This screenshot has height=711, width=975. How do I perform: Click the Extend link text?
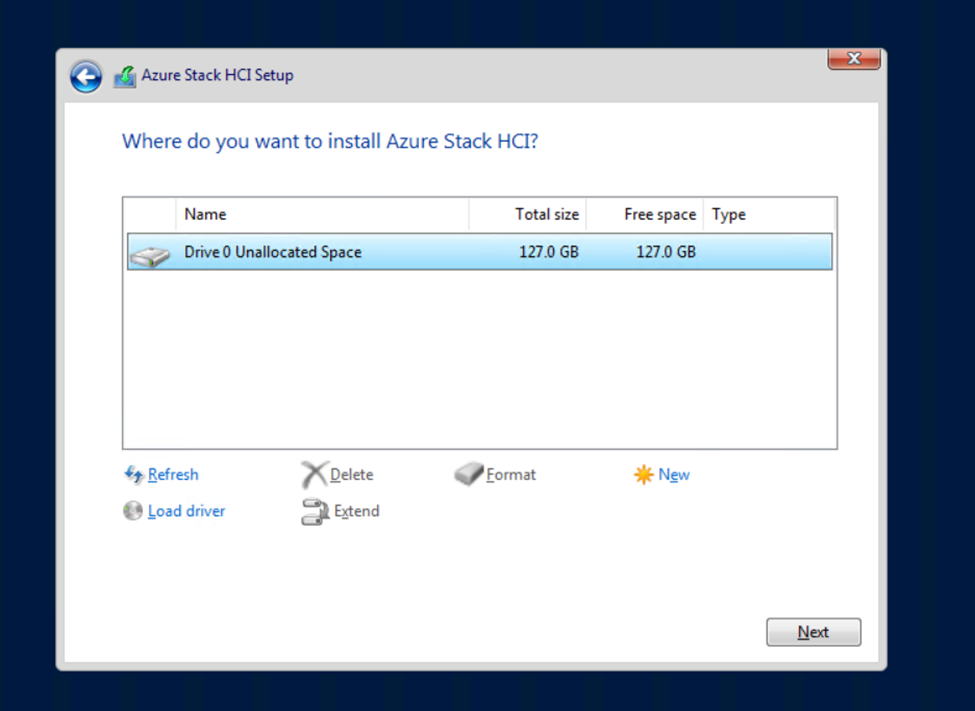[x=356, y=511]
